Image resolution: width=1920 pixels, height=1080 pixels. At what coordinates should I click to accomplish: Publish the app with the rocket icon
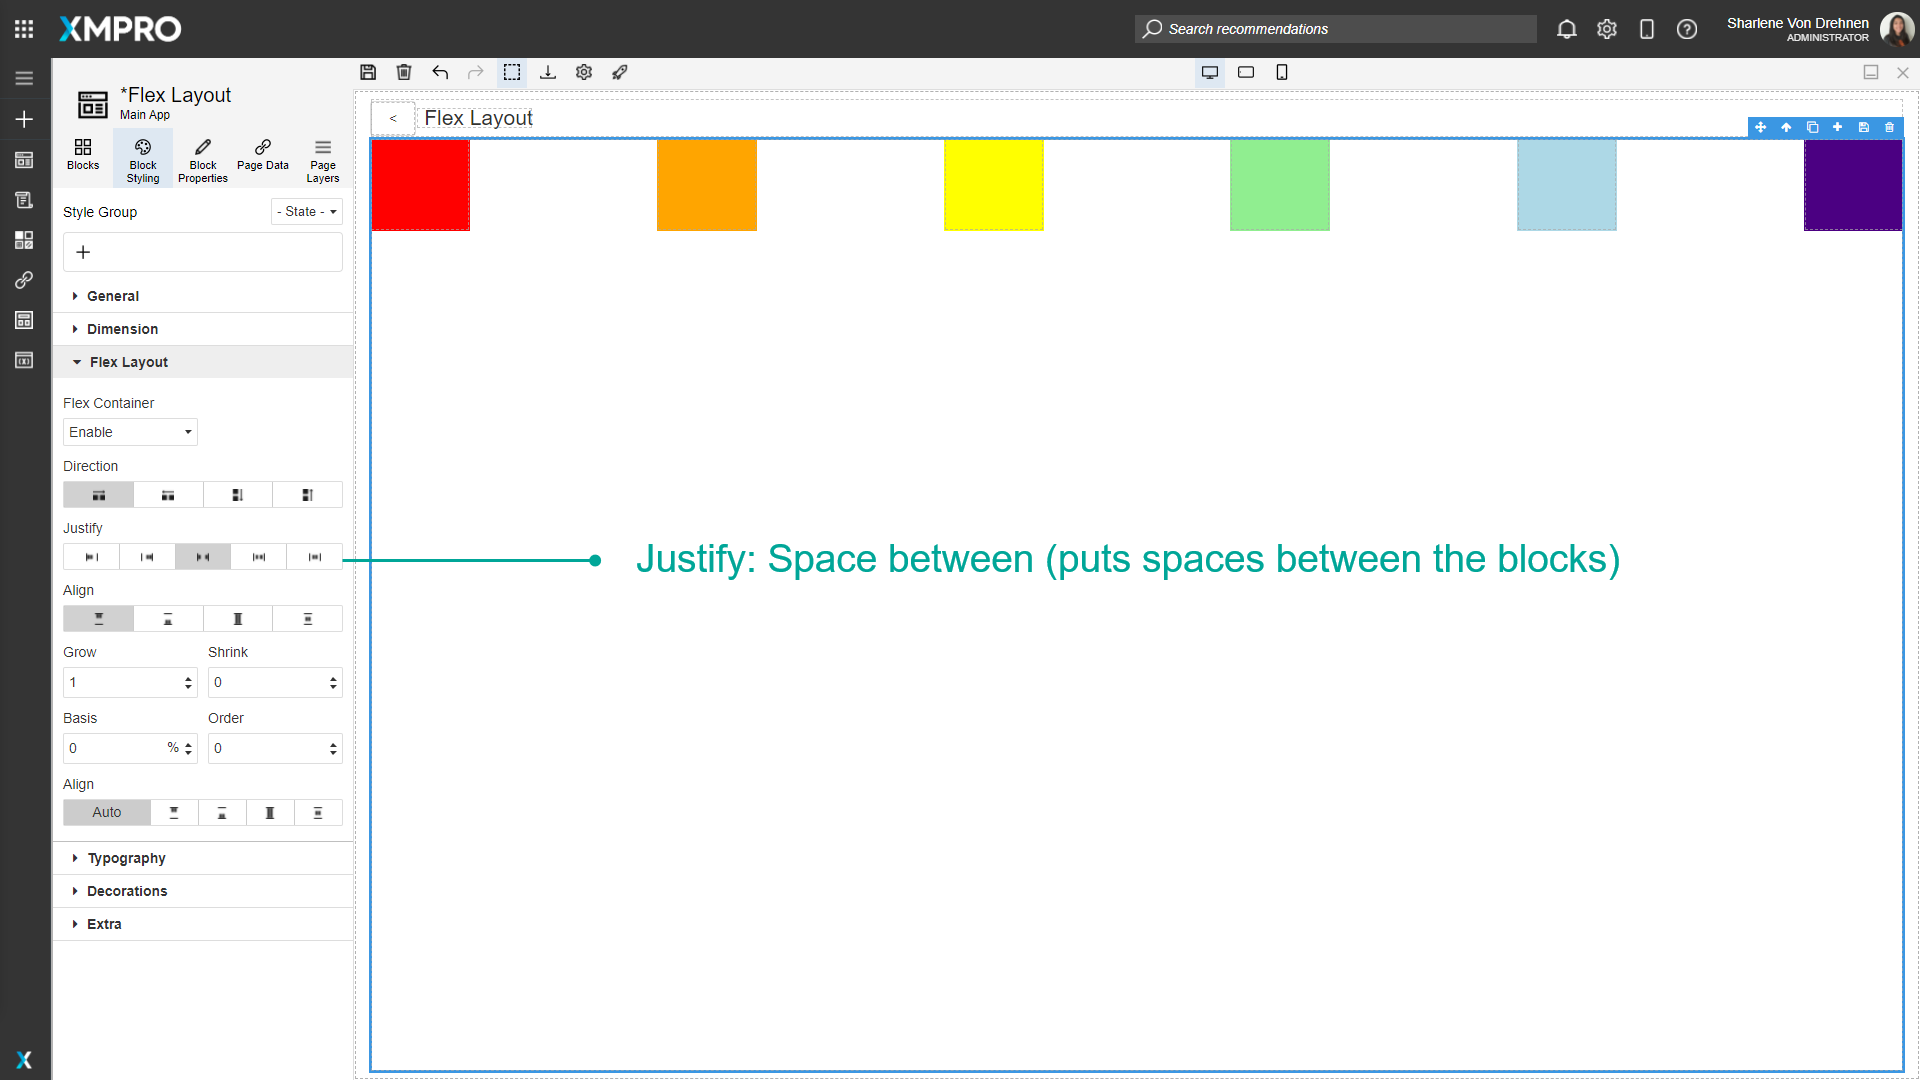tap(620, 72)
